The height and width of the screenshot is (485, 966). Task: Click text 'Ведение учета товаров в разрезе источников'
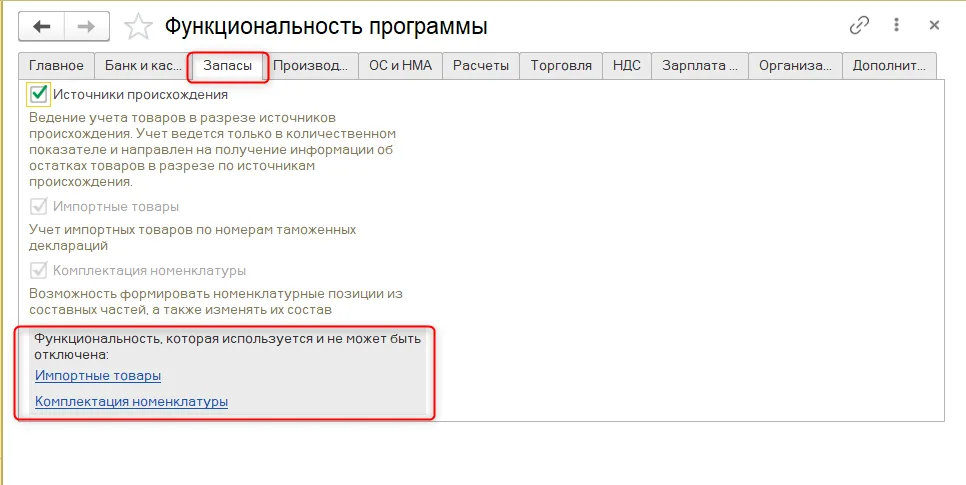[182, 117]
